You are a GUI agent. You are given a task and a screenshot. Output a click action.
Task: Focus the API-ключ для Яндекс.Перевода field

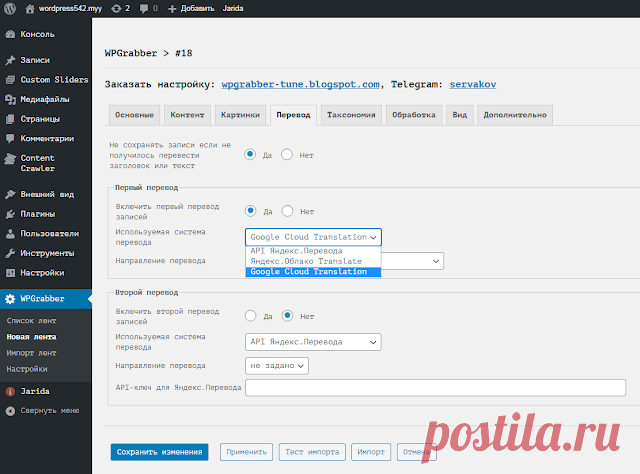point(436,387)
